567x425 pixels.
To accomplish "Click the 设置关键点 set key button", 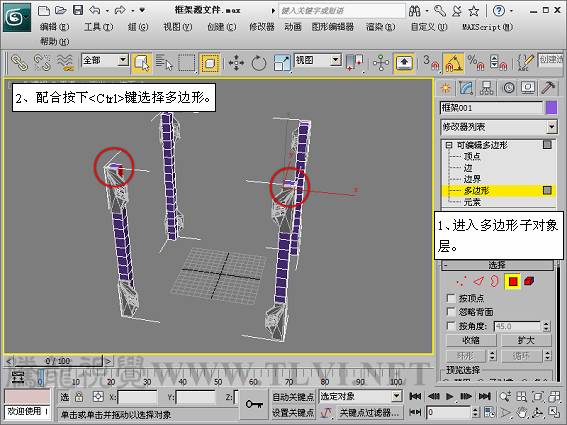I will (293, 412).
